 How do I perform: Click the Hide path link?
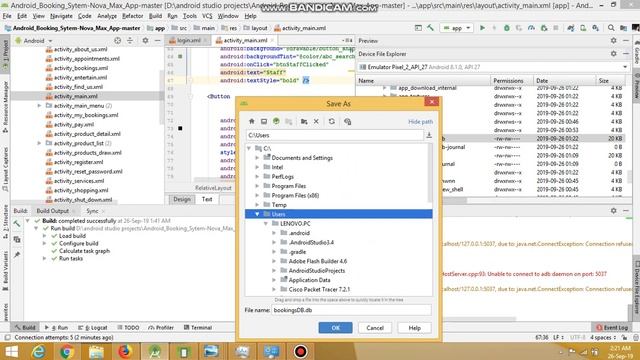(420, 122)
